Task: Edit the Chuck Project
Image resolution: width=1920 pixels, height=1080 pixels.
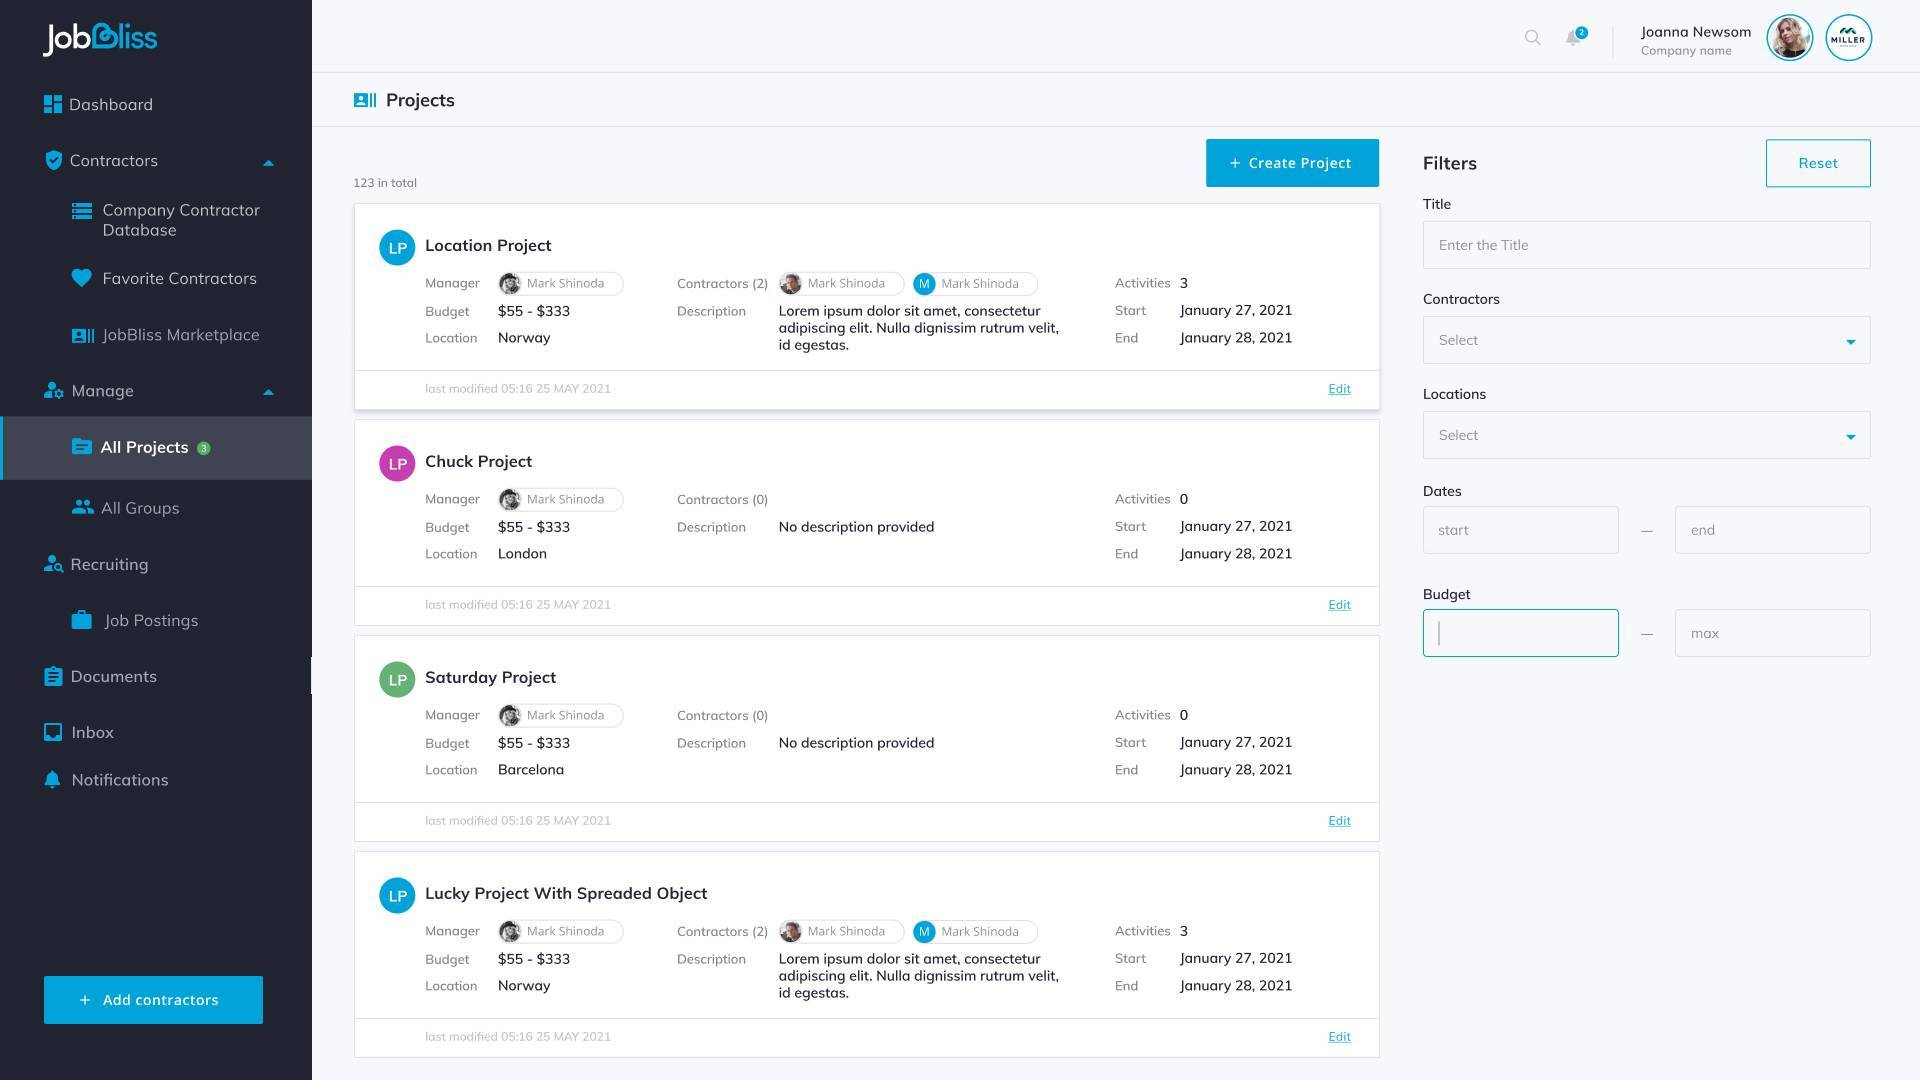Action: point(1339,605)
